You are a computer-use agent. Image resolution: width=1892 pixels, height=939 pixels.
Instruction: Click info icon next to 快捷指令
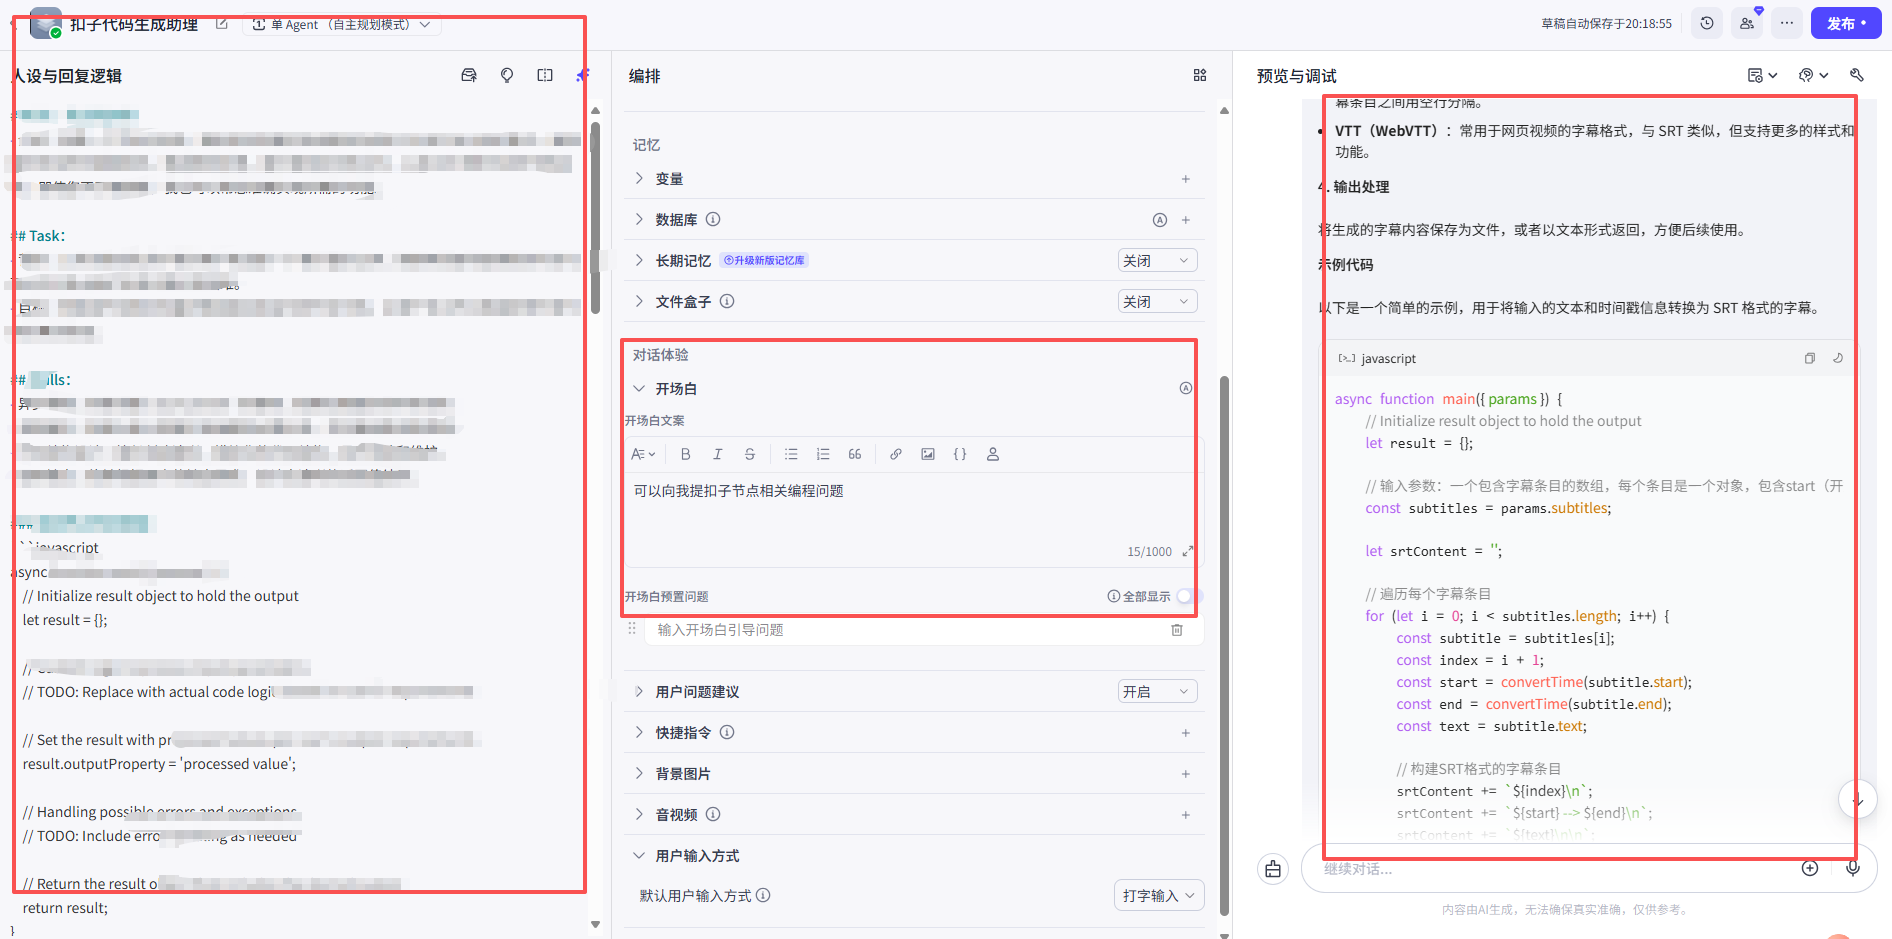[x=727, y=733]
